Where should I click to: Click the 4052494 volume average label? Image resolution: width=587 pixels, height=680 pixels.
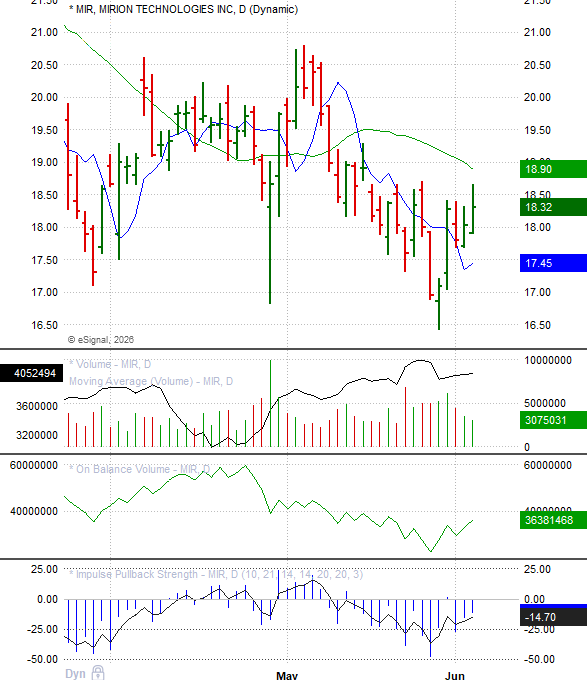tap(32, 373)
